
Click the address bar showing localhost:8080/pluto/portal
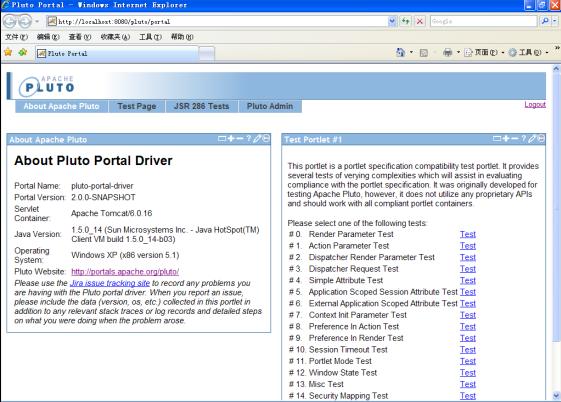[217, 21]
